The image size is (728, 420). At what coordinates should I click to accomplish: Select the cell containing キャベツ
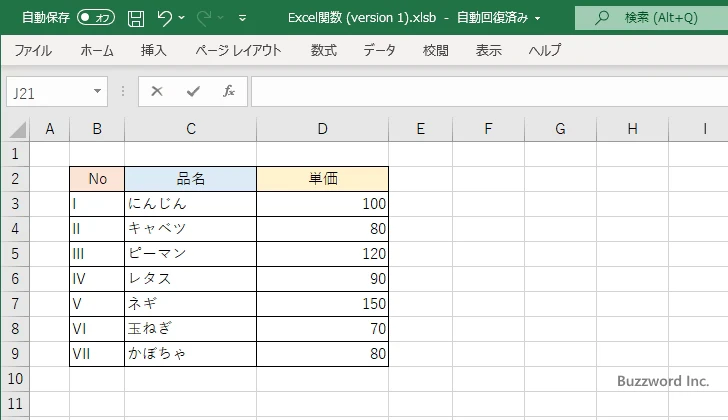[x=191, y=229]
